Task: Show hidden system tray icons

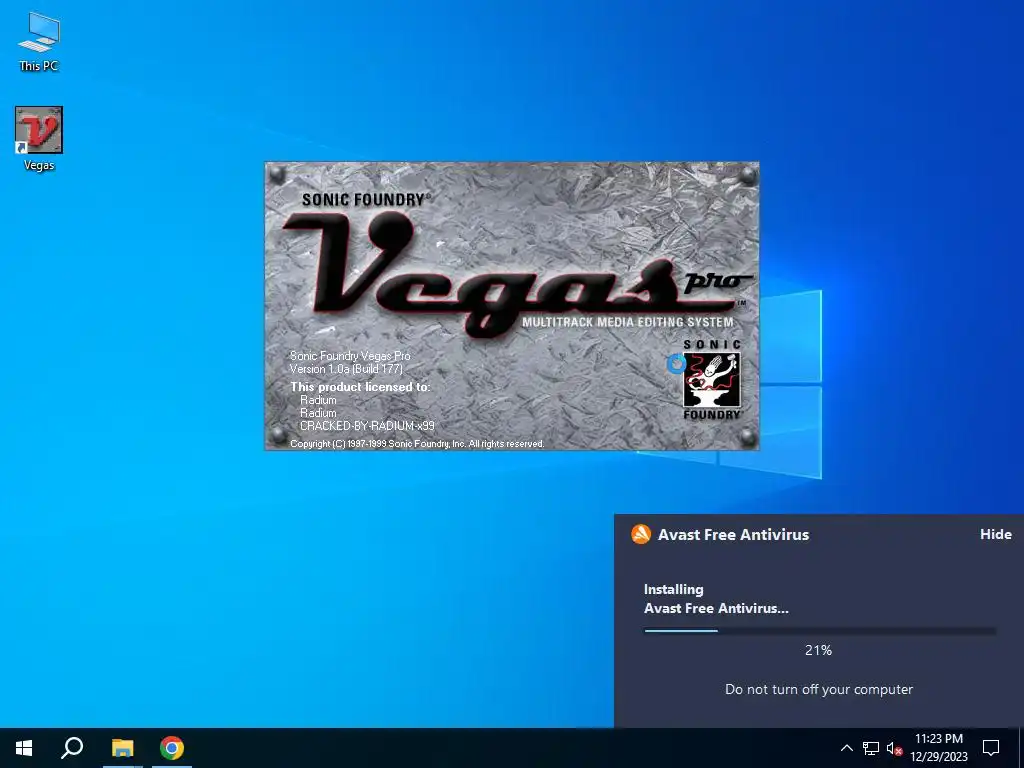Action: 846,748
